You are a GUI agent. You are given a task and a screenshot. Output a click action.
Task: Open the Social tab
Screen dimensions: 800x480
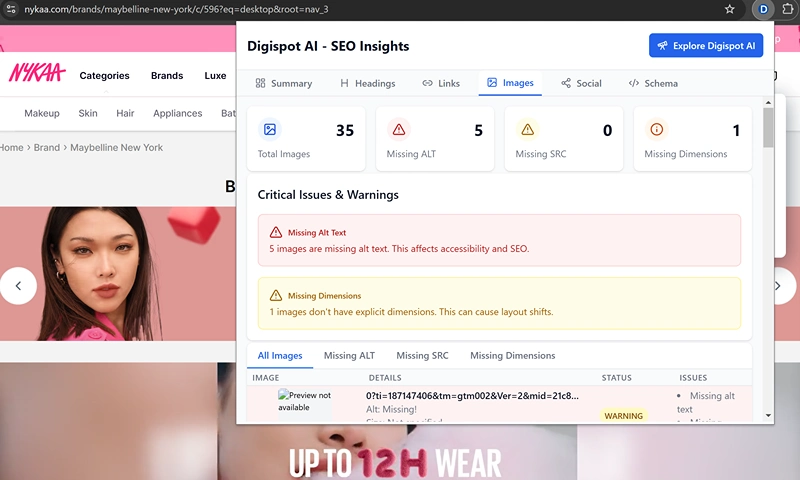581,83
